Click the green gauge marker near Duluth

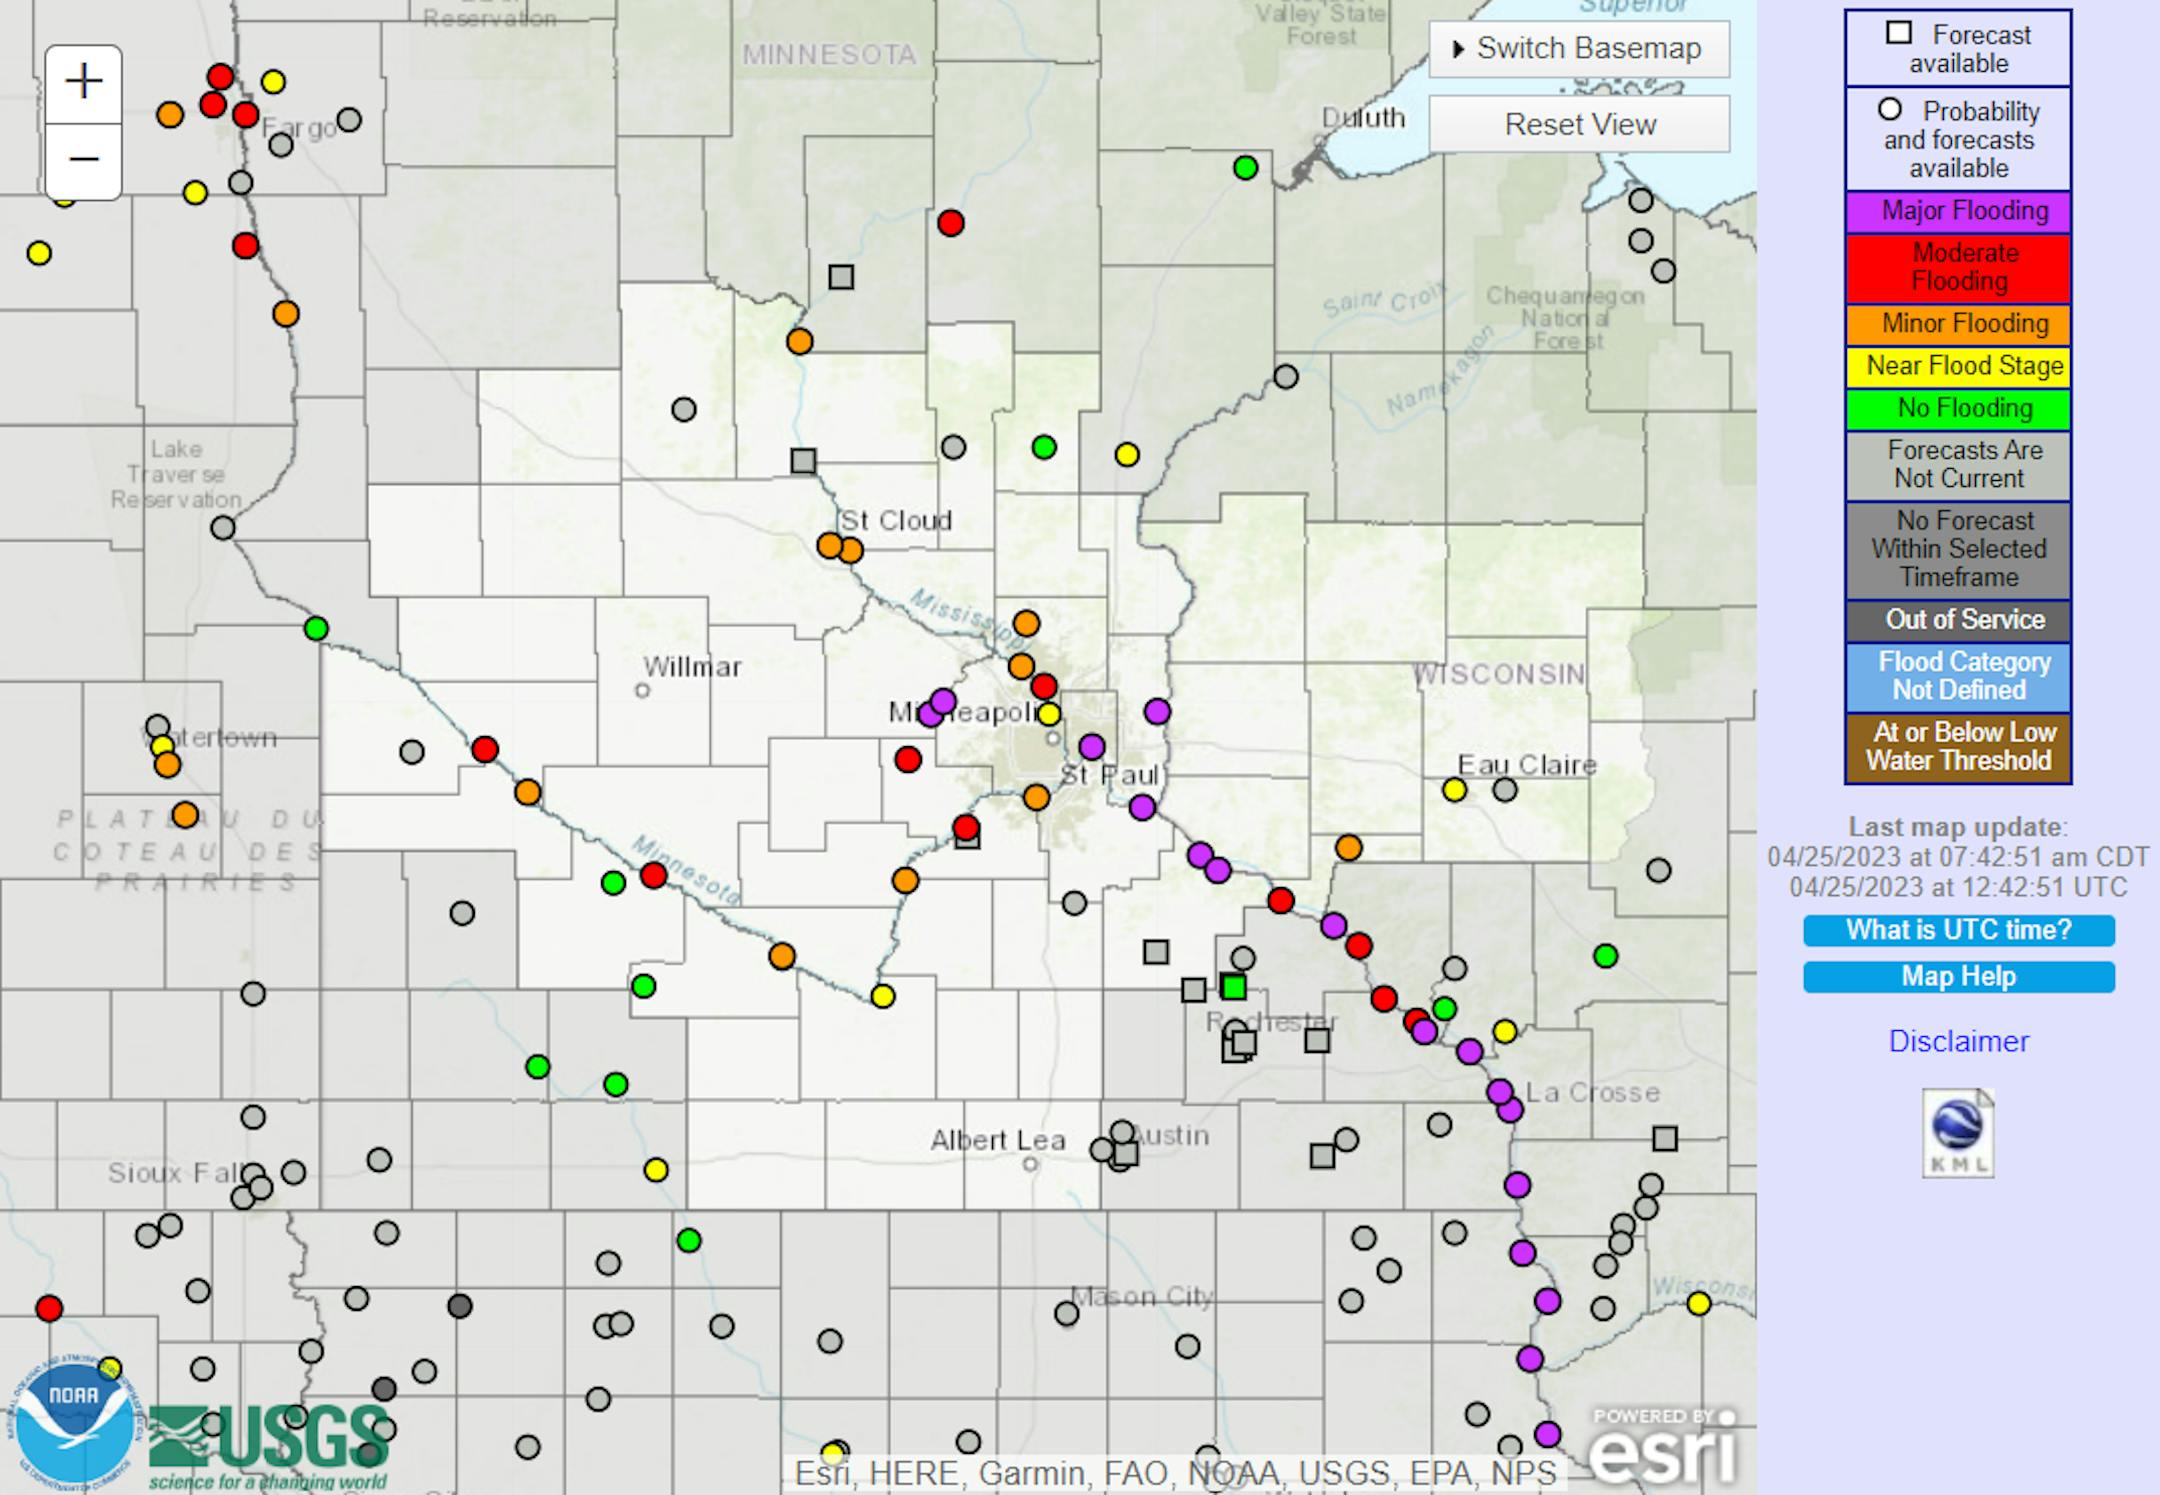click(1245, 167)
